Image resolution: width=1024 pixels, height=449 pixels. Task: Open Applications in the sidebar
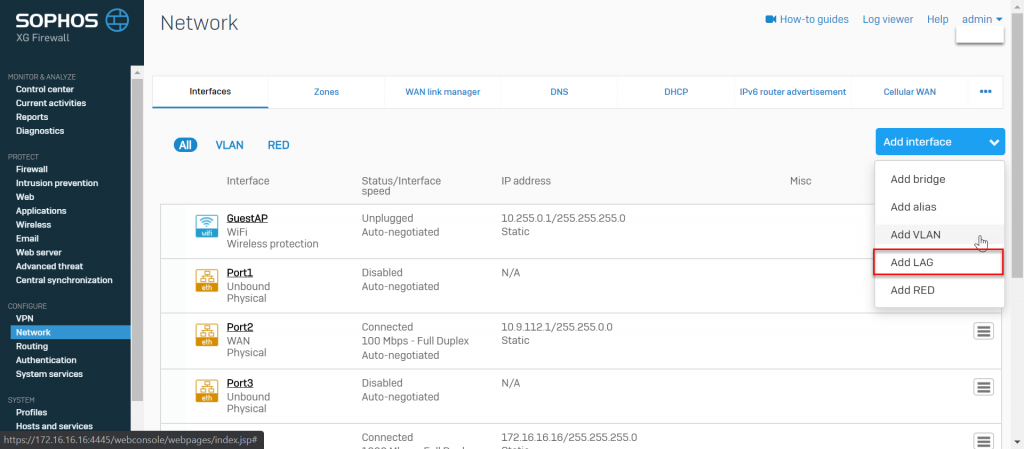pyautogui.click(x=41, y=211)
